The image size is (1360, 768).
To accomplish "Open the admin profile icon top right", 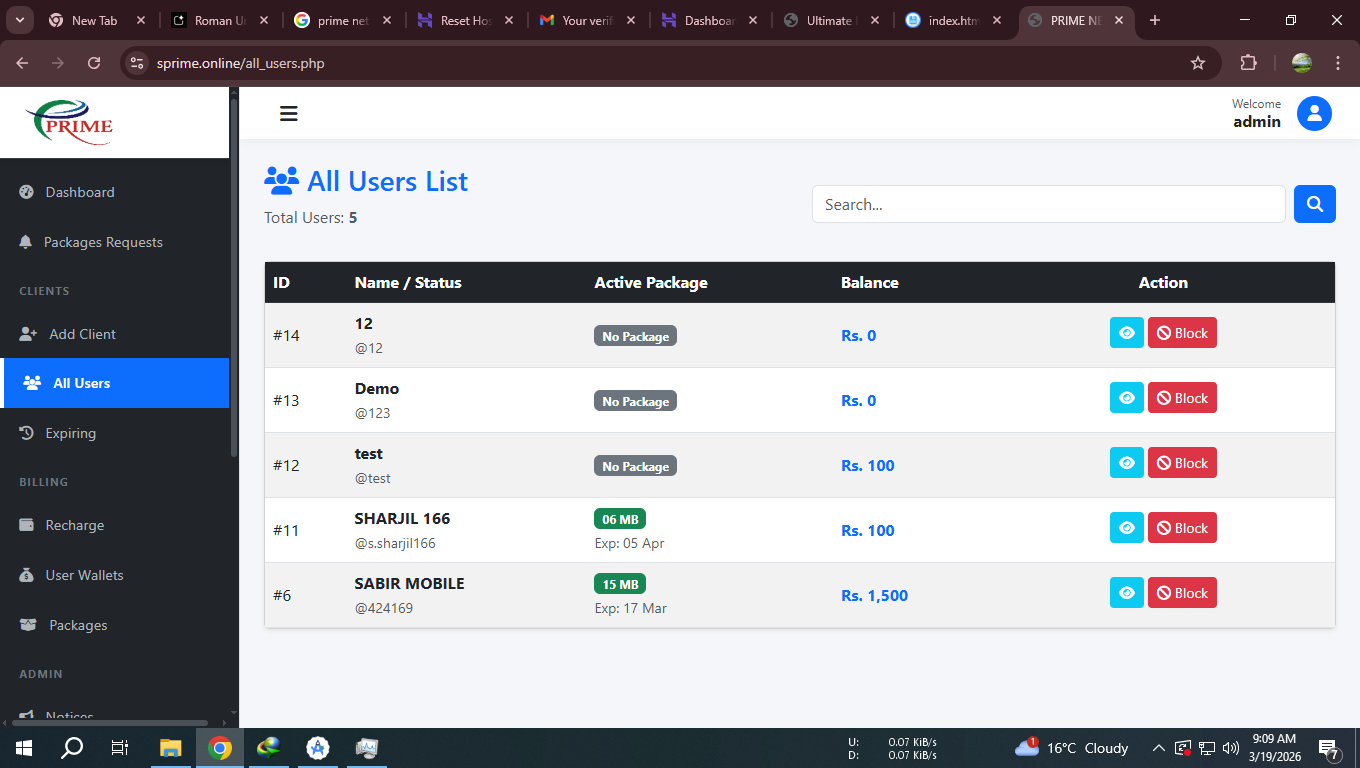I will point(1314,113).
